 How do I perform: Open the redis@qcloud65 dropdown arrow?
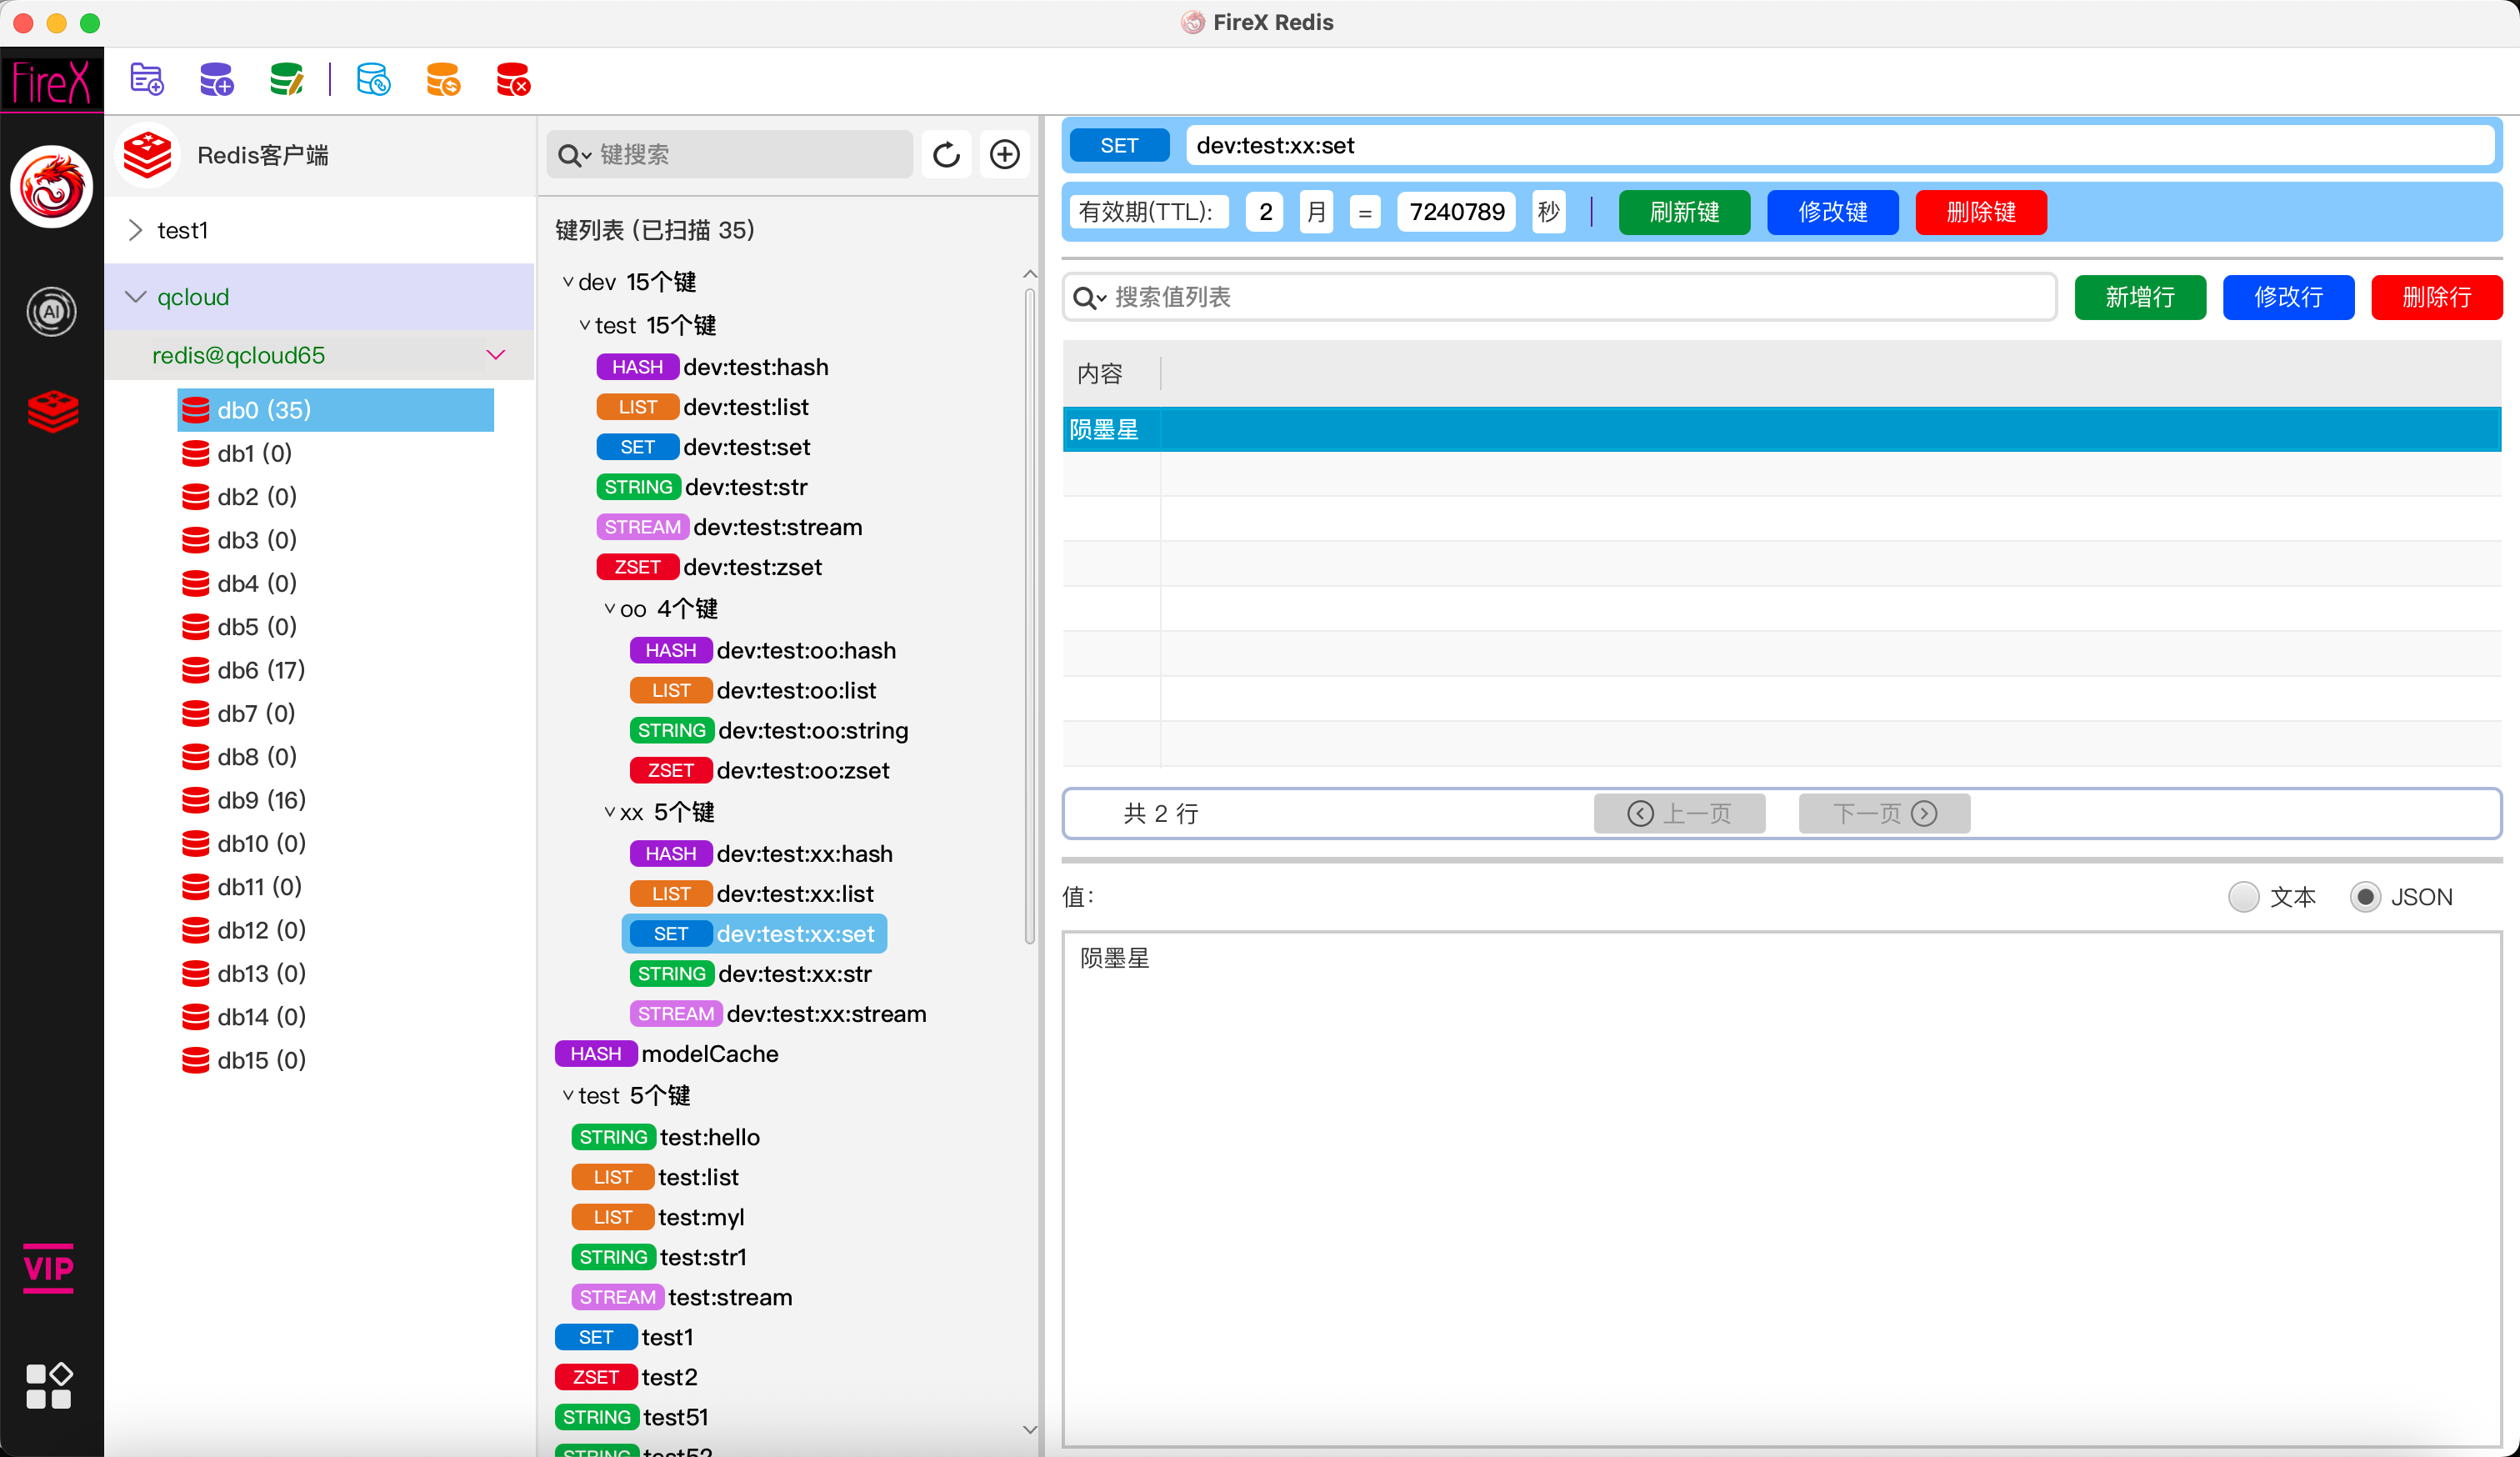(x=495, y=355)
